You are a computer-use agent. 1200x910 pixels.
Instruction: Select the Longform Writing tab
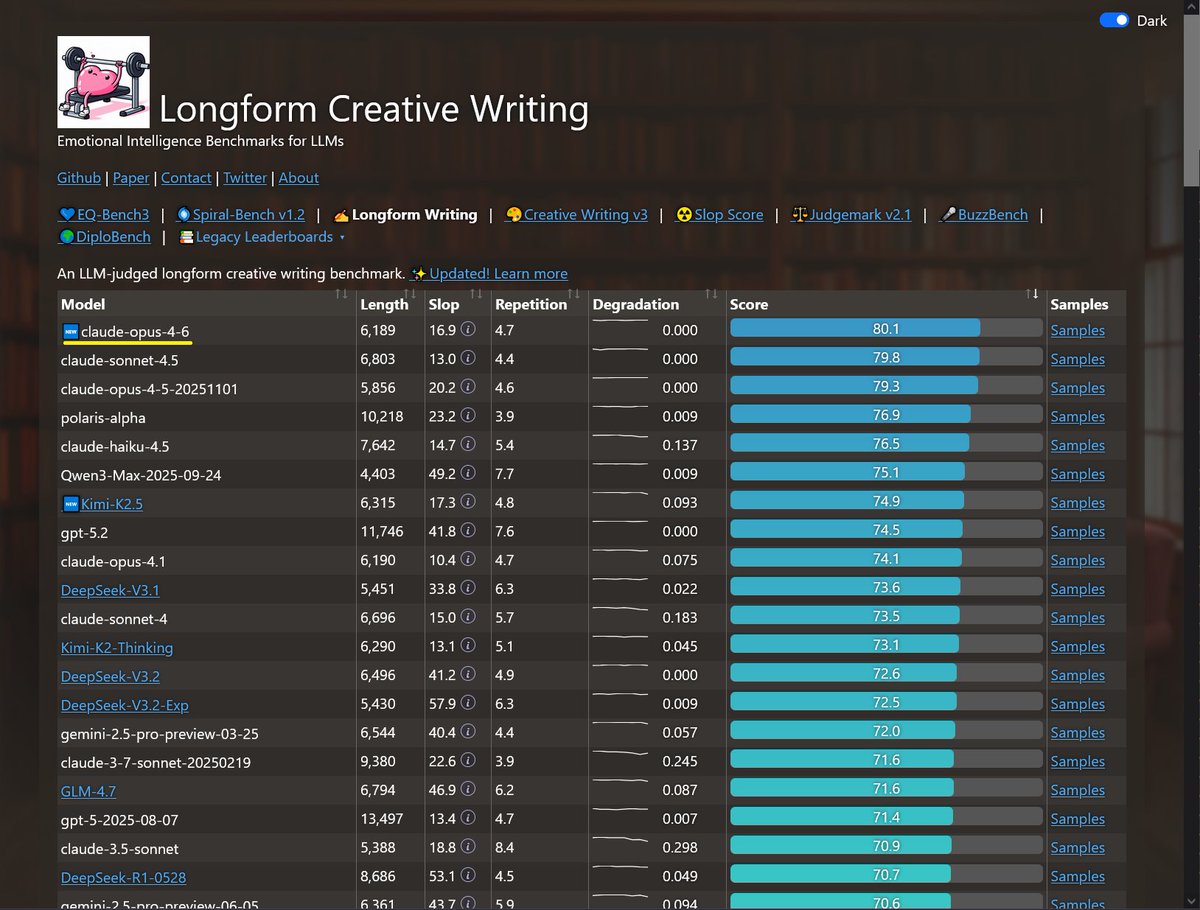pyautogui.click(x=405, y=214)
